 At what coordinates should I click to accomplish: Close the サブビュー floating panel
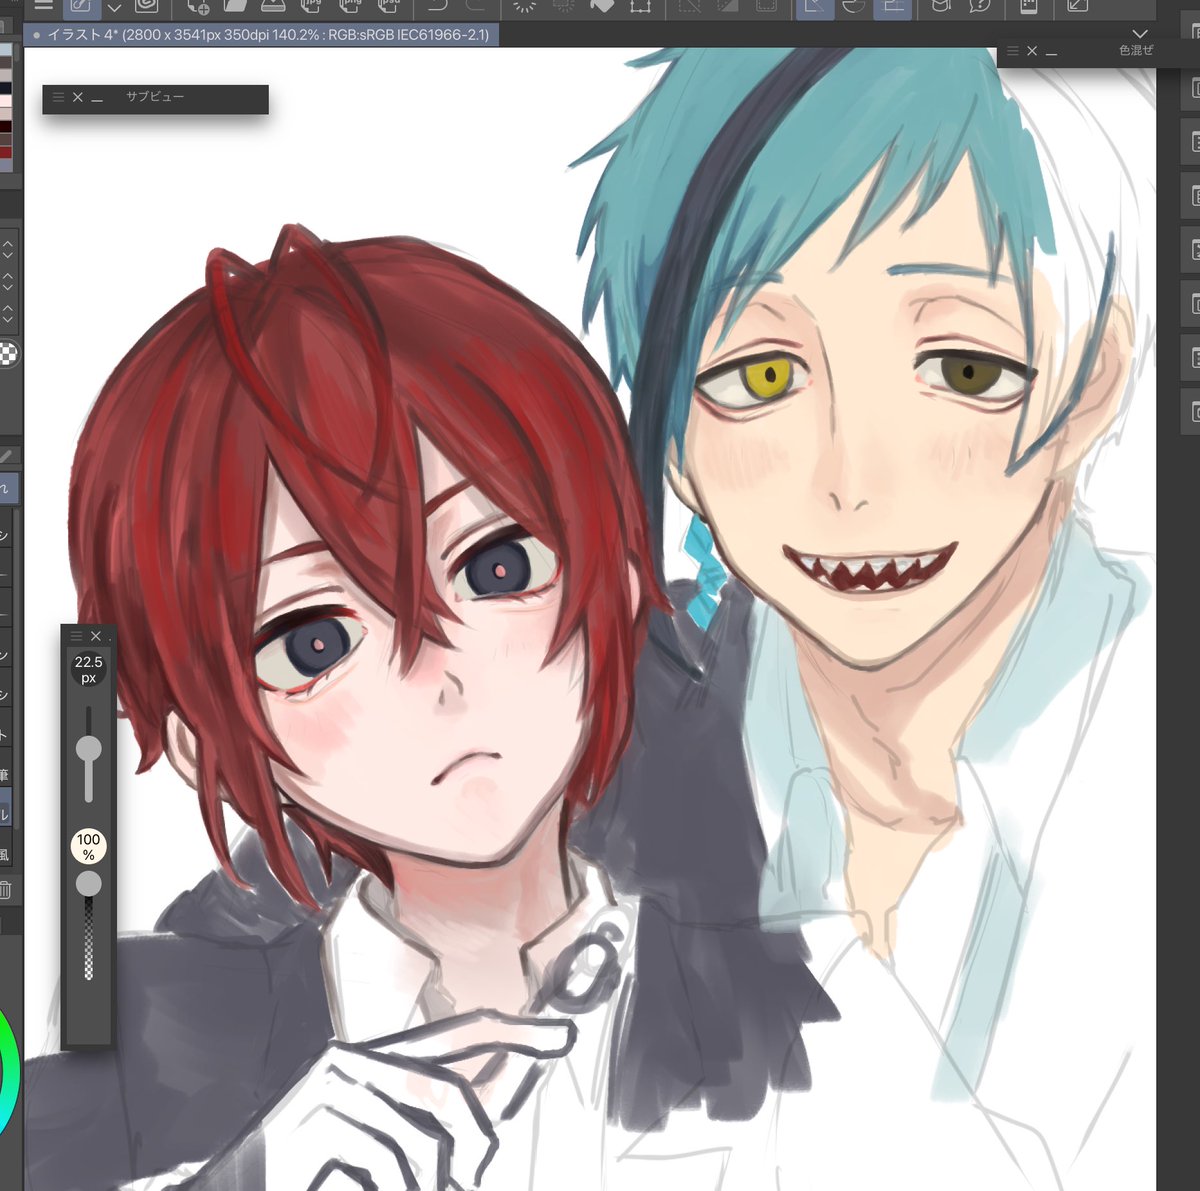(x=78, y=98)
